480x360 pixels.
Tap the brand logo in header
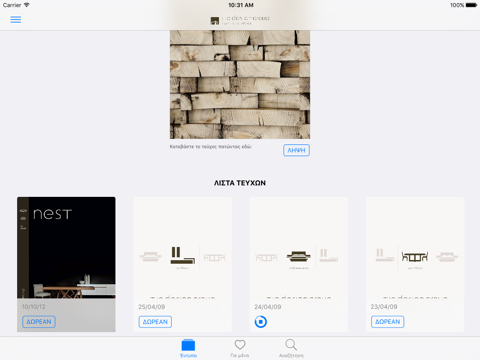click(x=240, y=21)
